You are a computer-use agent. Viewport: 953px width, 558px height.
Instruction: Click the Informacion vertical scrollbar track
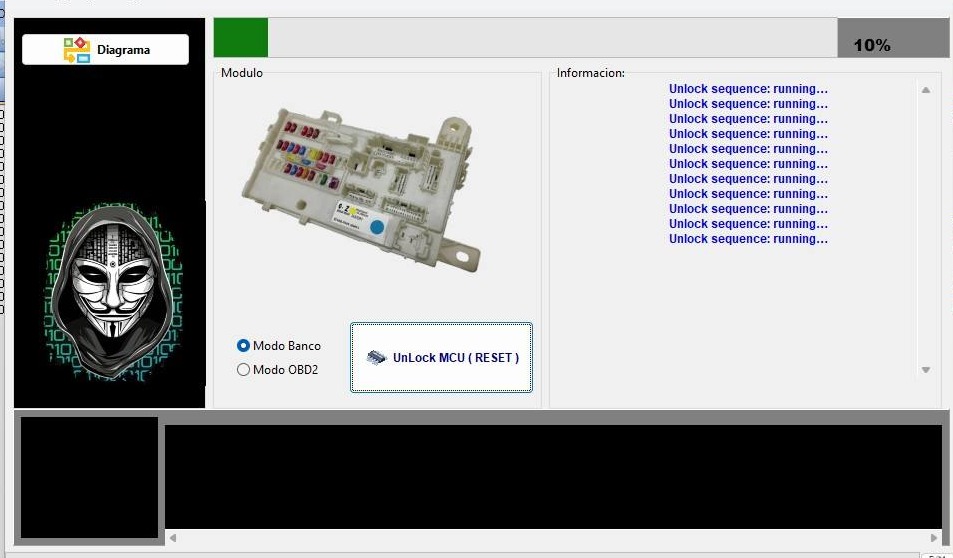tap(926, 230)
